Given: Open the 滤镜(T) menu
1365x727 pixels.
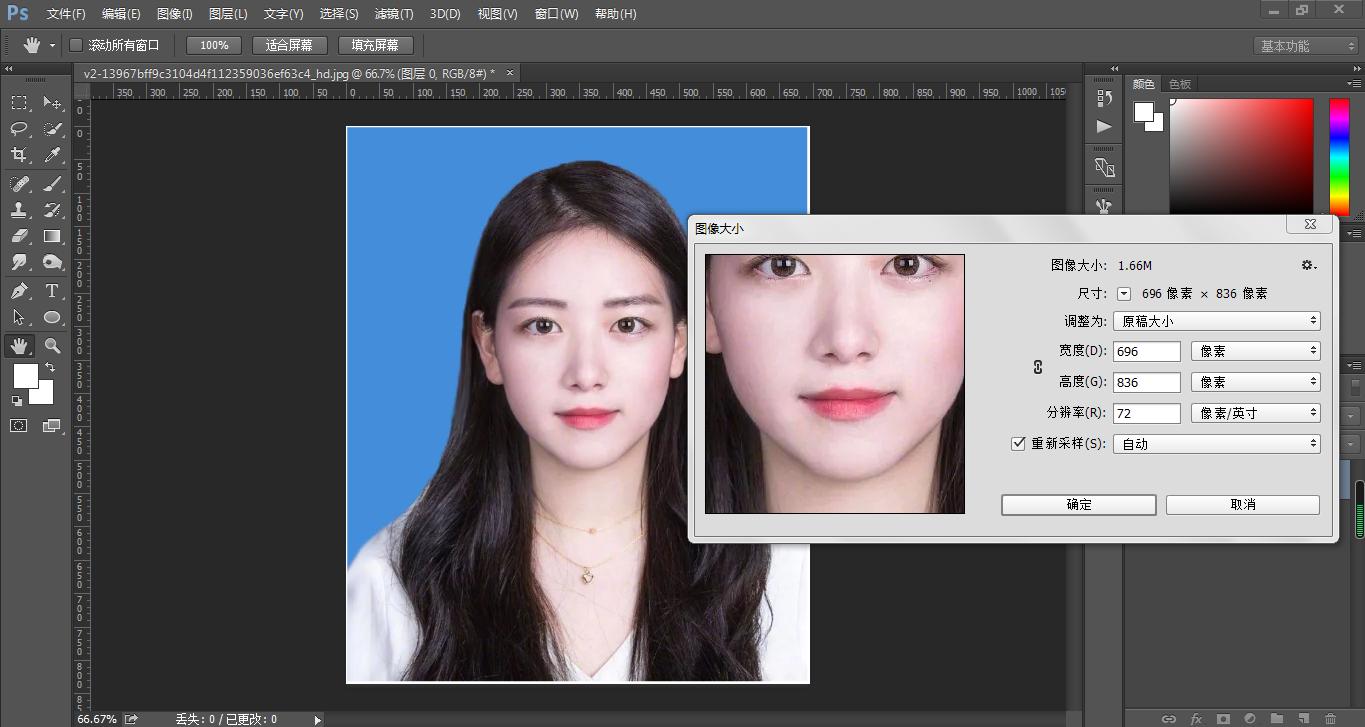Looking at the screenshot, I should coord(393,14).
